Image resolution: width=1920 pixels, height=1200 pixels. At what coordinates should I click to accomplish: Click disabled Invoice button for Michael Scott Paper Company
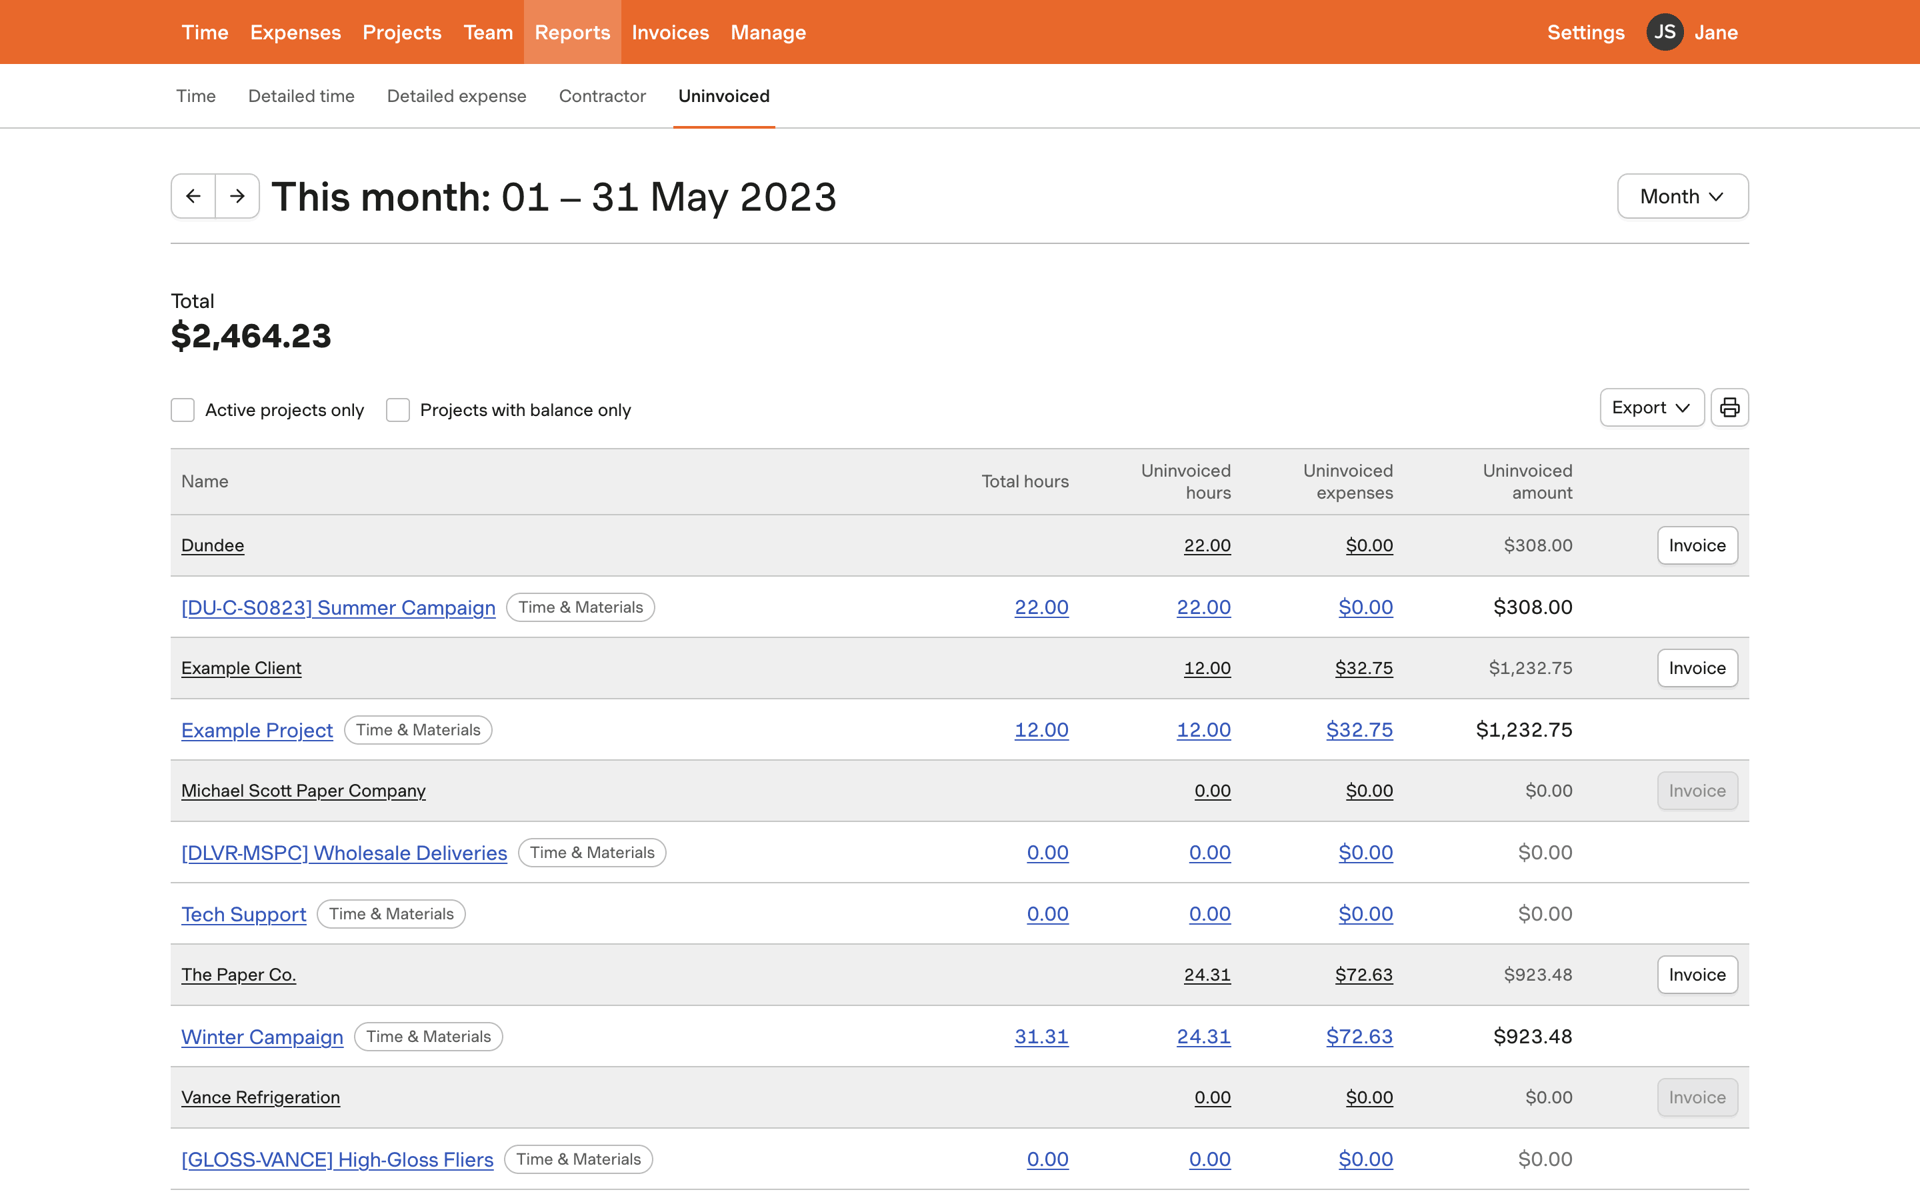coord(1697,791)
